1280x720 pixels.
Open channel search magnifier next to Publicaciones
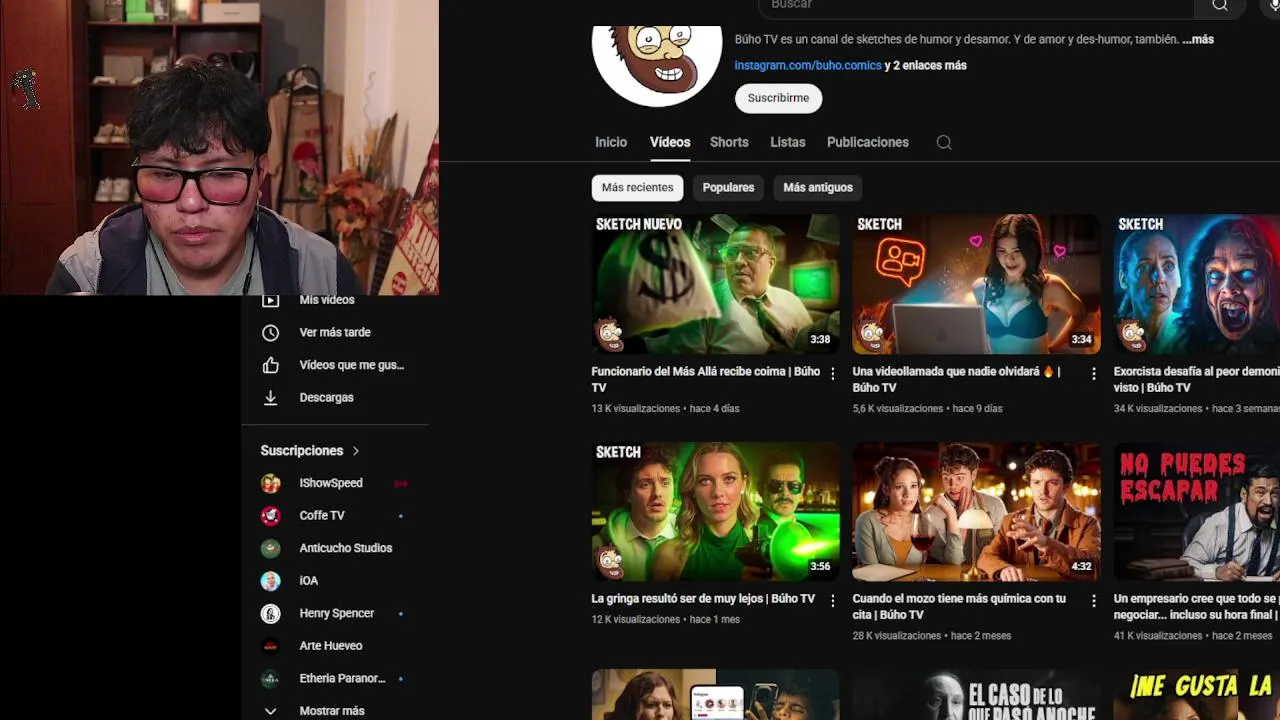pos(944,142)
